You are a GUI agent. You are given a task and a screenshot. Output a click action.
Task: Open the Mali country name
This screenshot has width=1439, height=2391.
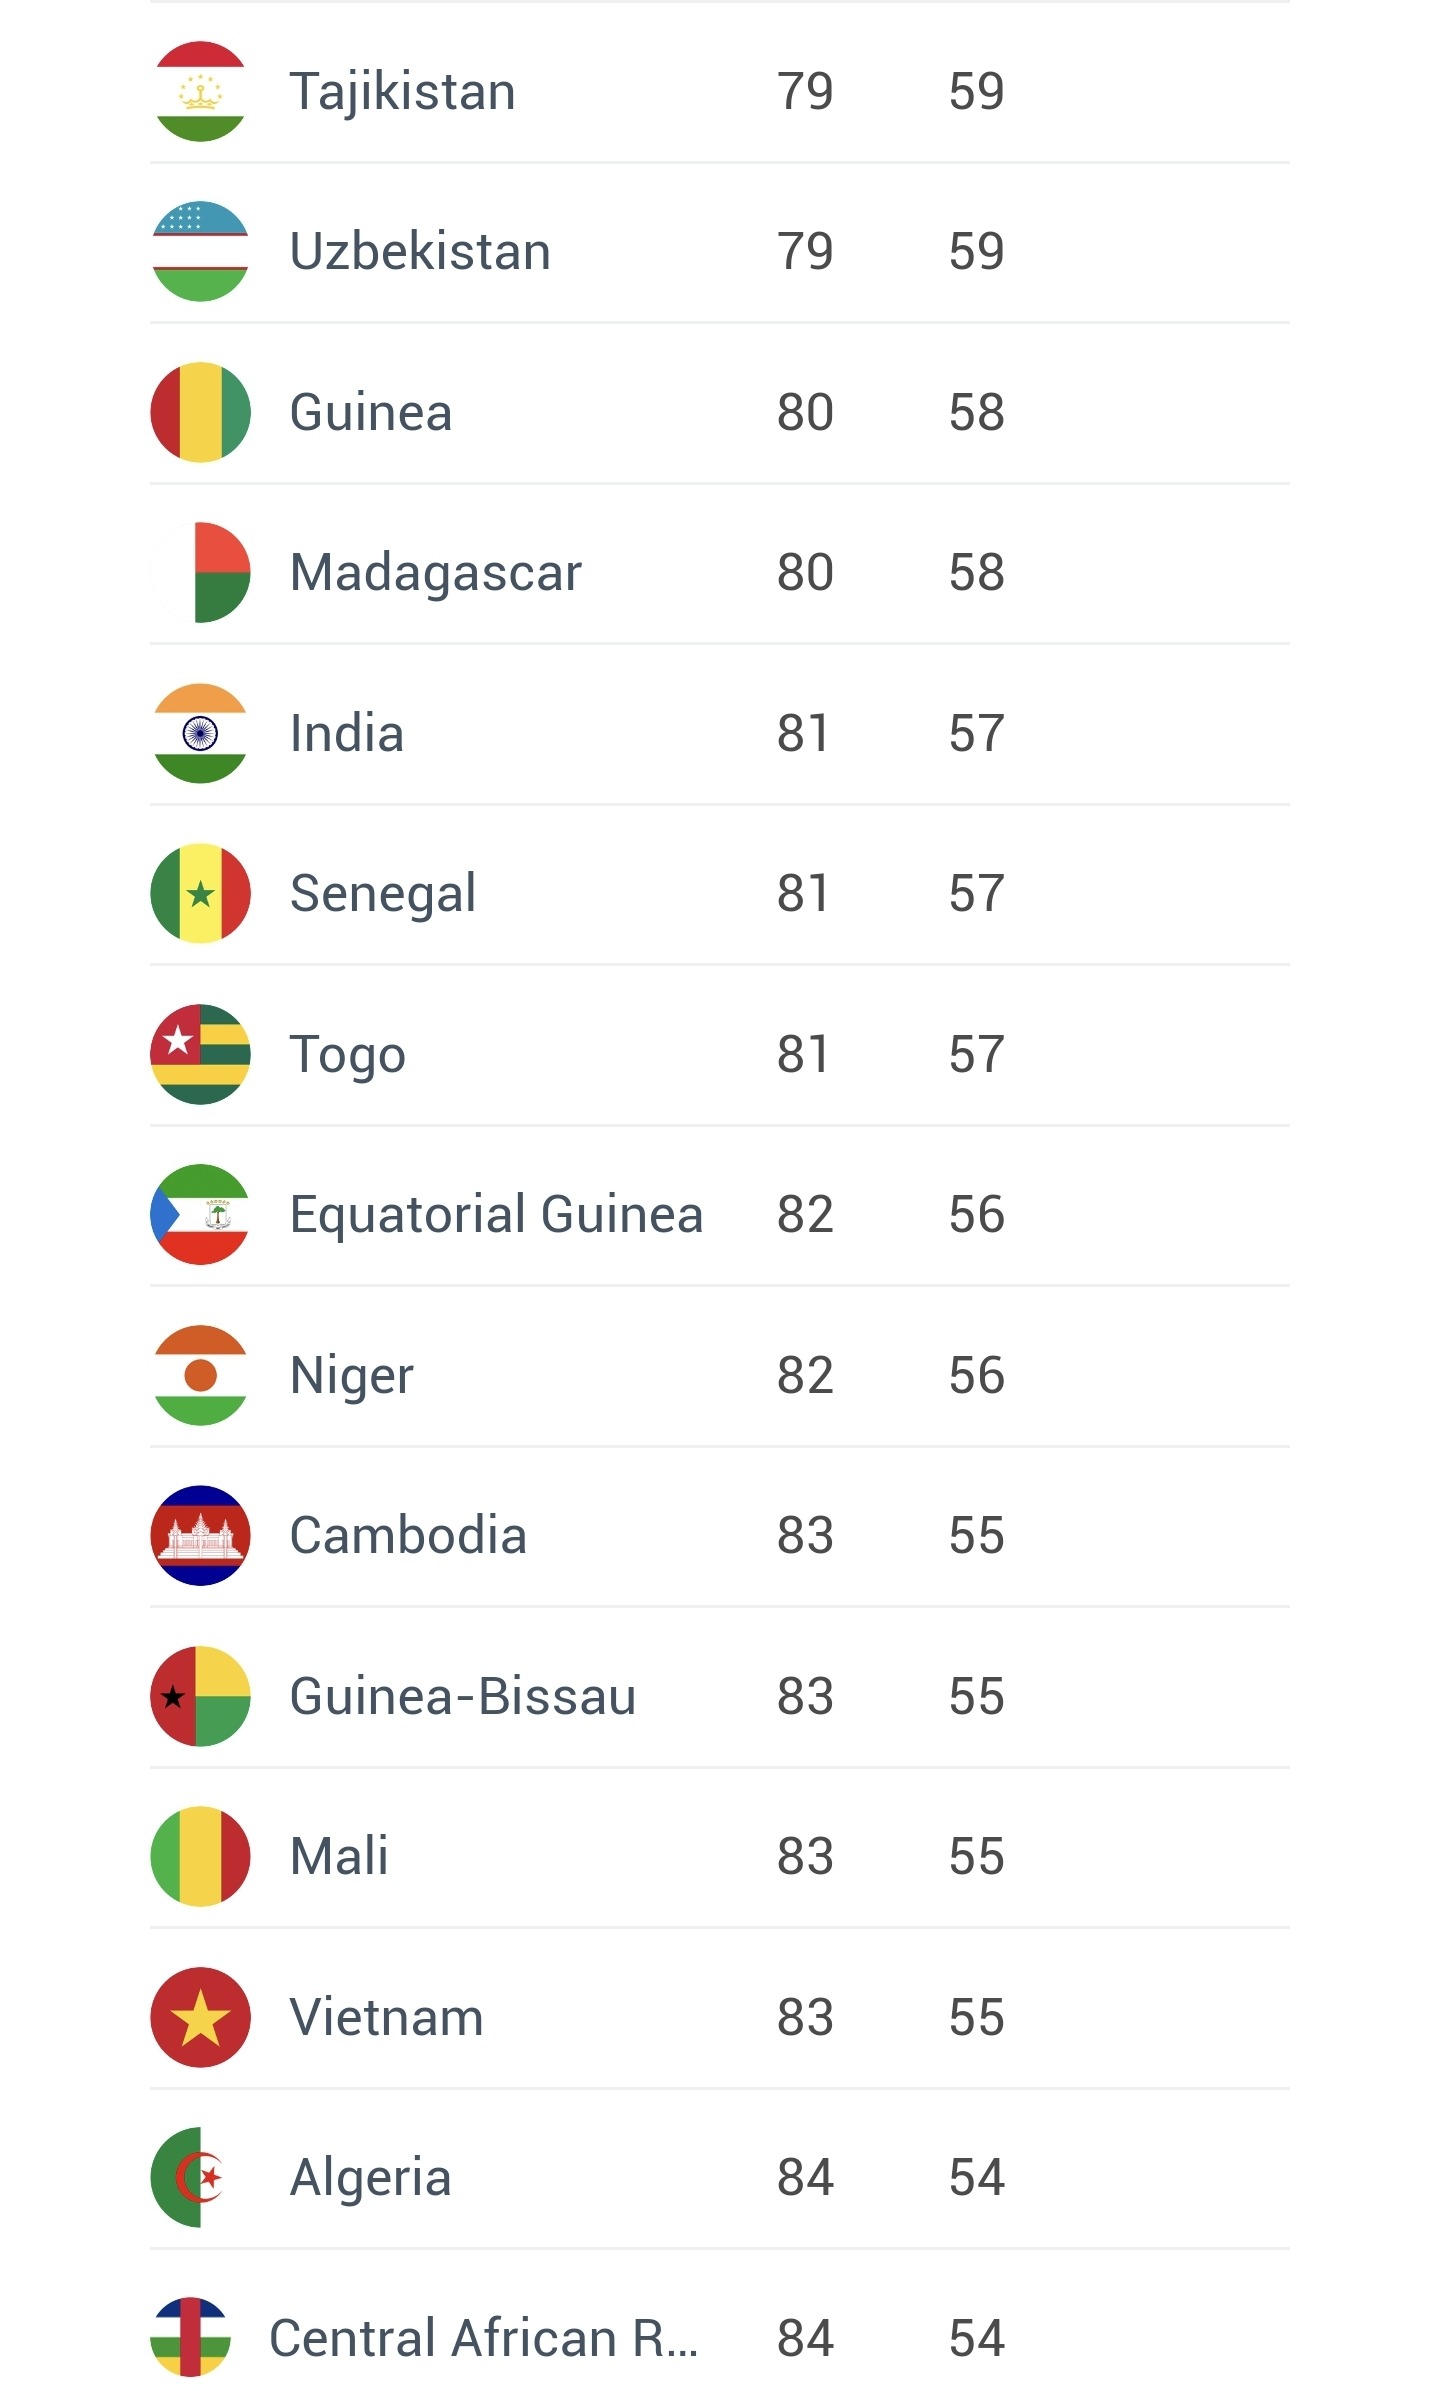[x=339, y=1857]
